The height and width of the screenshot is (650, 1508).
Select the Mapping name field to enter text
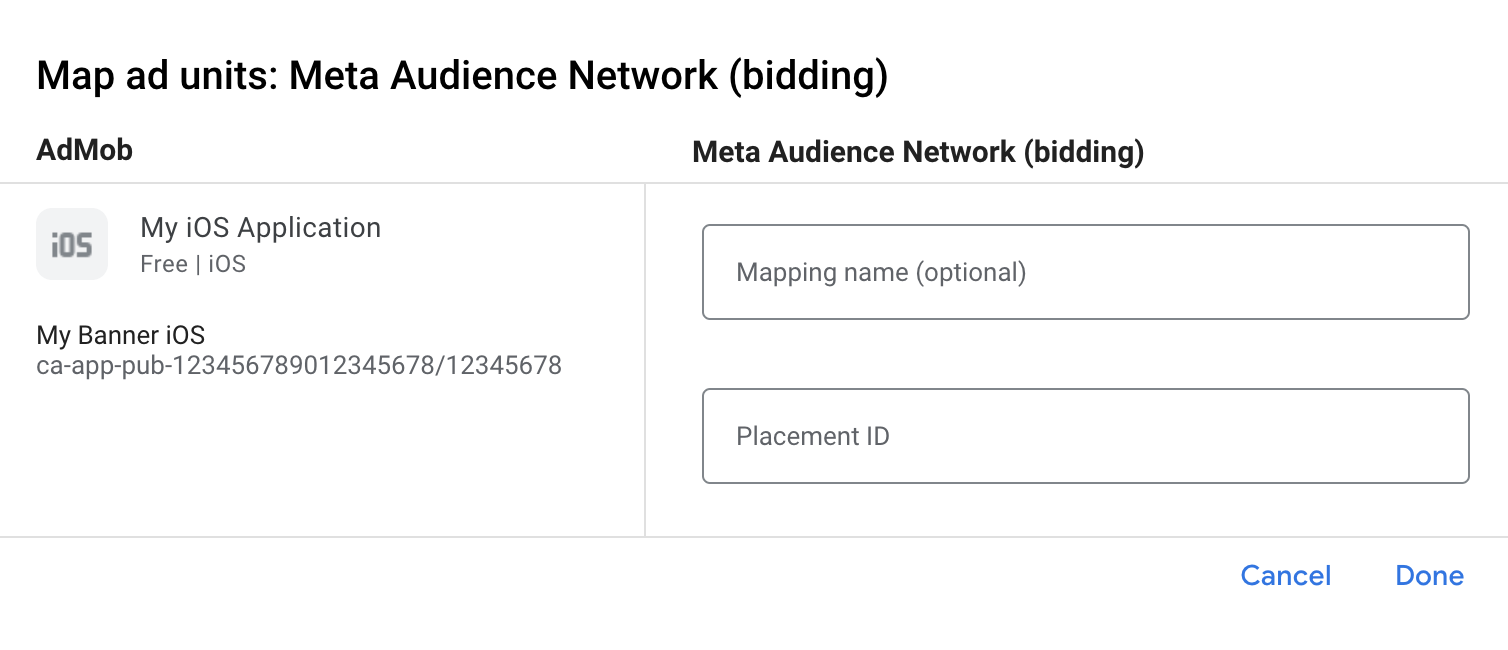pos(1086,272)
